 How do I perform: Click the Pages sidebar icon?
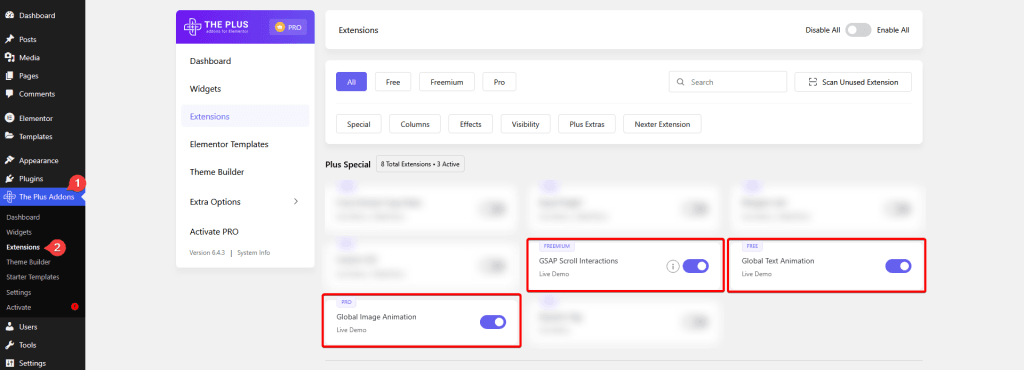point(9,76)
